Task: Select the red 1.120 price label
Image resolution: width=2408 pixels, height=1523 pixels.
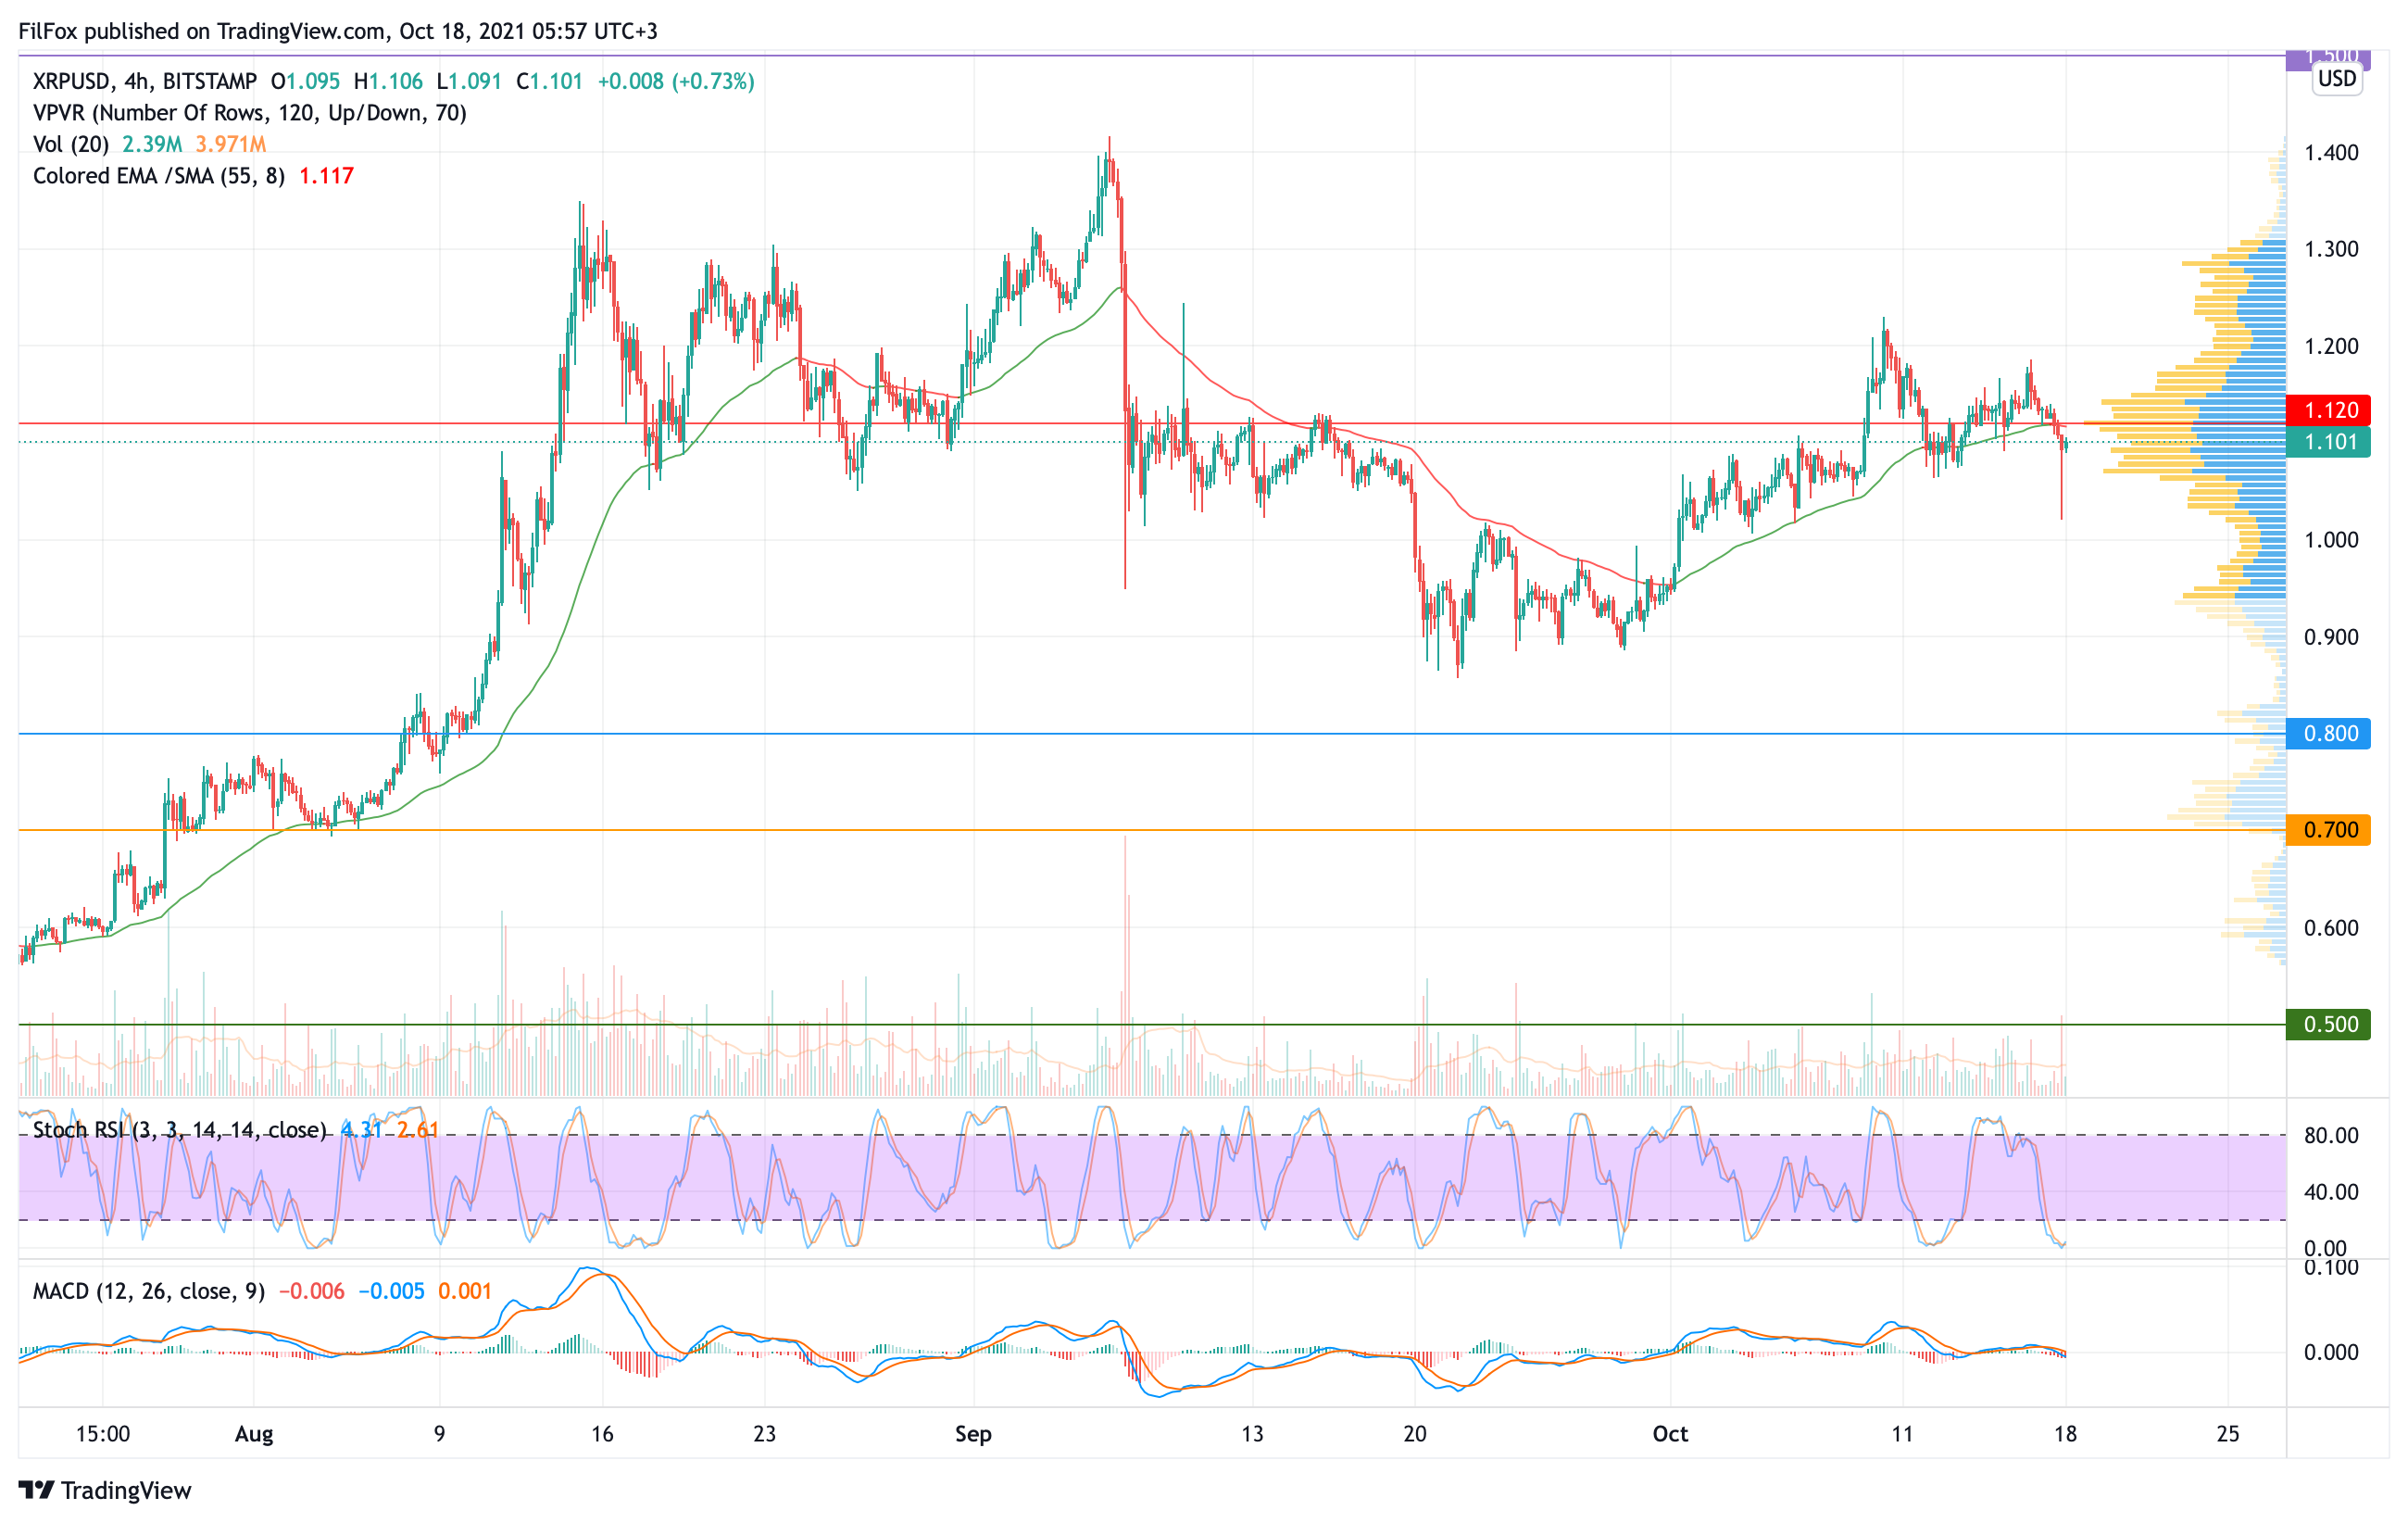Action: [2328, 410]
